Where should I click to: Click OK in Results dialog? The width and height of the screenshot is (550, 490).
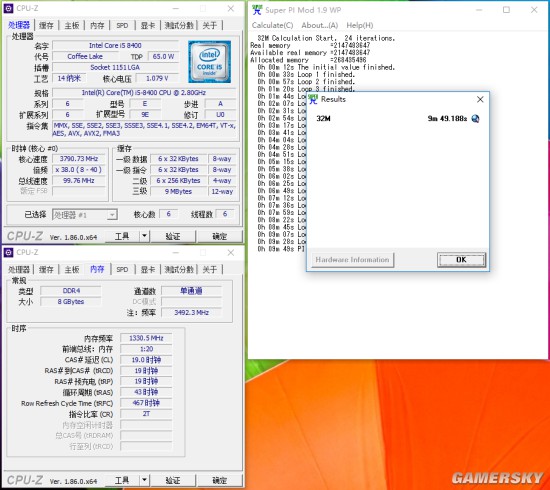461,260
